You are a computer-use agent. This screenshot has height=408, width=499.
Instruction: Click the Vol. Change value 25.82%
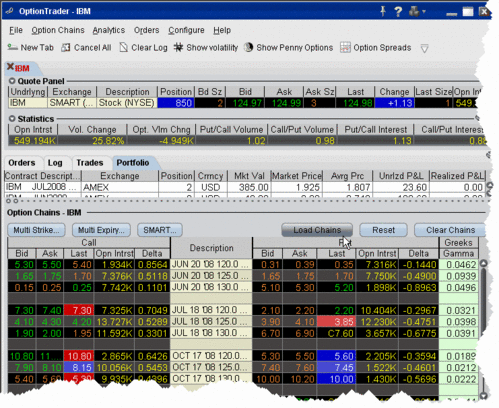click(x=93, y=141)
